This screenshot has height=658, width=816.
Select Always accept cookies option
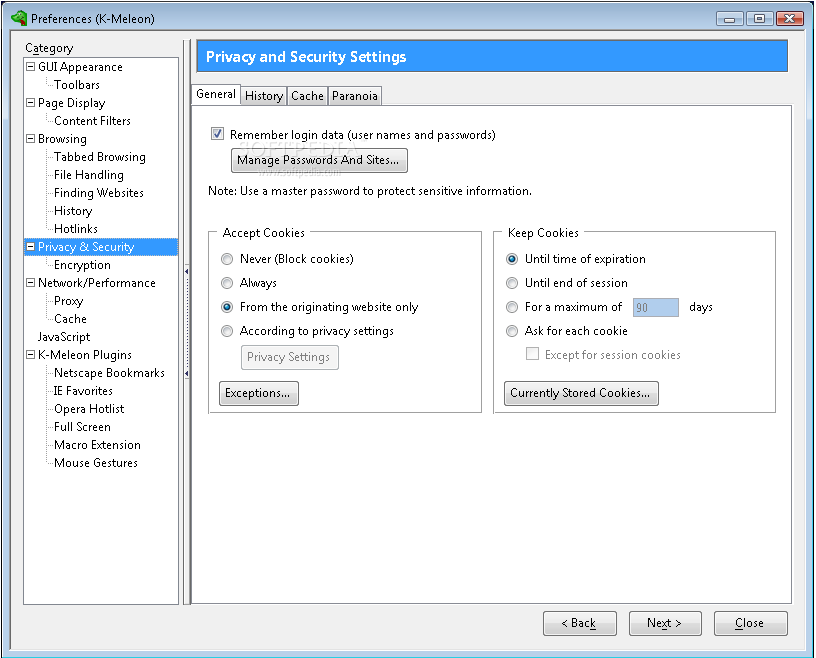click(x=227, y=283)
